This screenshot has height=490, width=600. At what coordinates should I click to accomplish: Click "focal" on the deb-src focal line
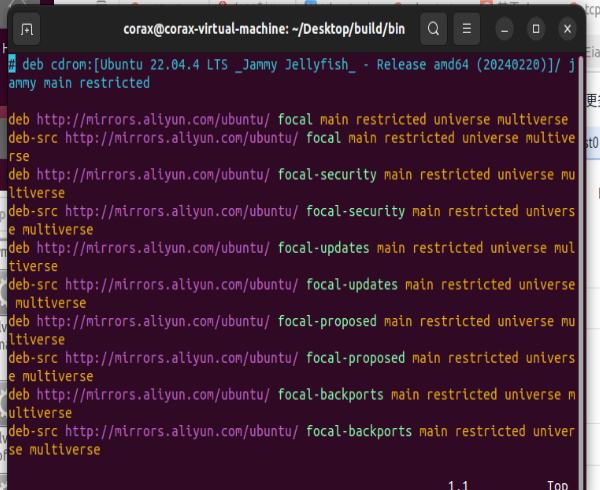pyautogui.click(x=323, y=138)
